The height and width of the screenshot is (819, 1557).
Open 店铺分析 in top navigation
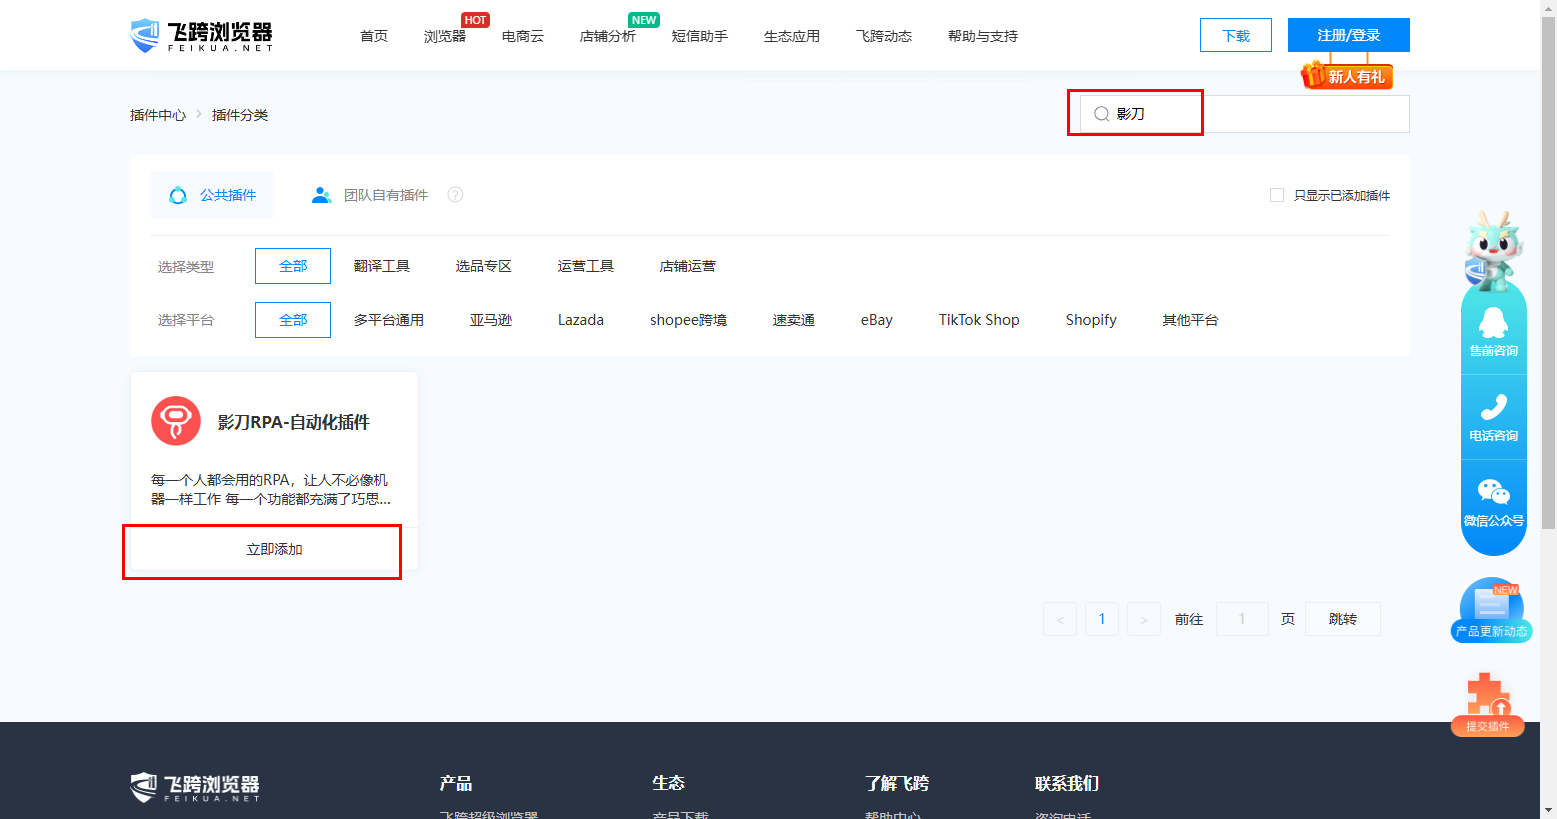(607, 36)
